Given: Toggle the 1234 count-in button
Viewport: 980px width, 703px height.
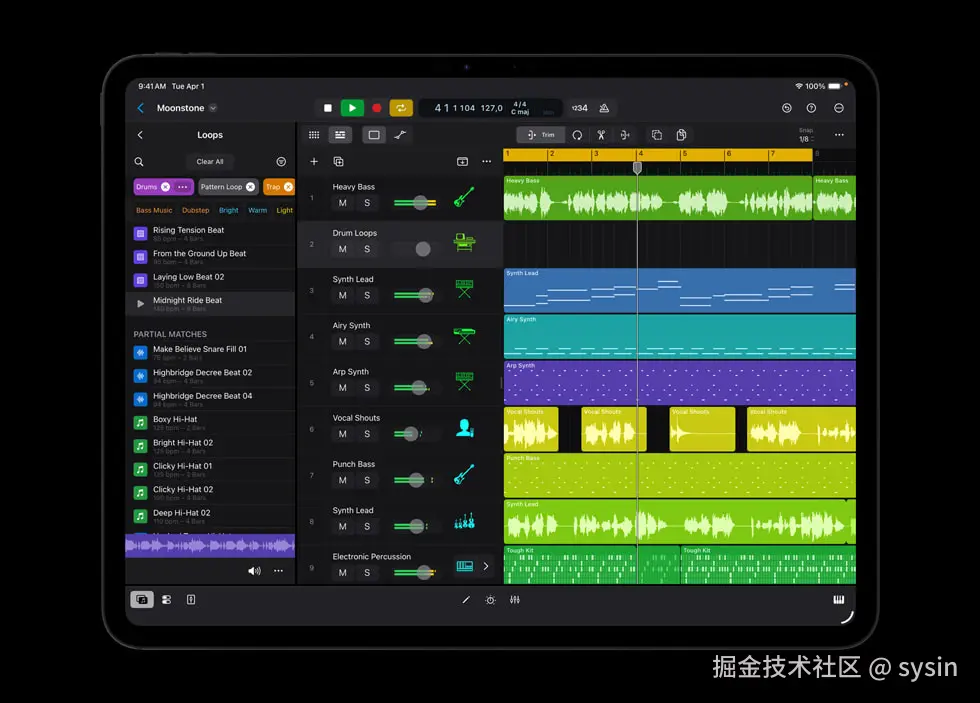Looking at the screenshot, I should point(579,108).
